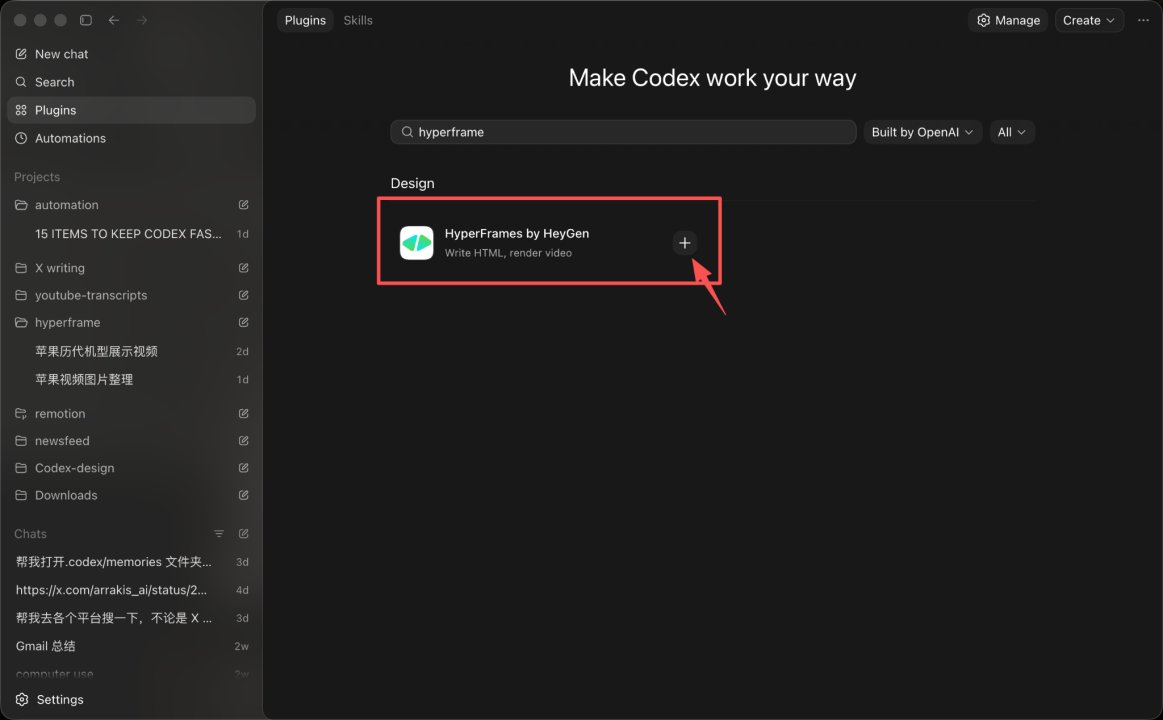
Task: Open chat https://x.com/arrakis_ai/status
Action: click(x=131, y=590)
